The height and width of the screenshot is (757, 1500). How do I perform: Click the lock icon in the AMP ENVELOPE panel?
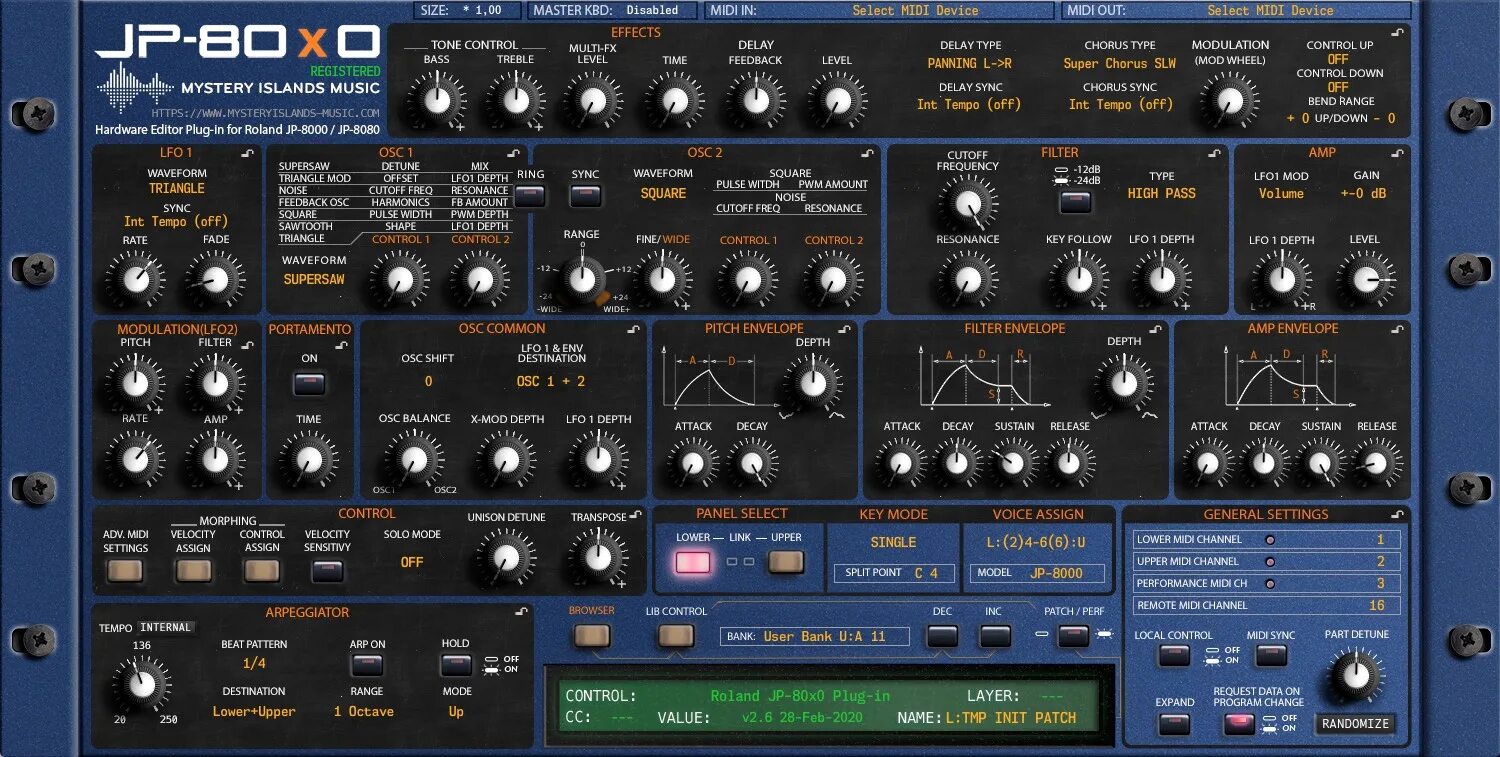point(1397,330)
